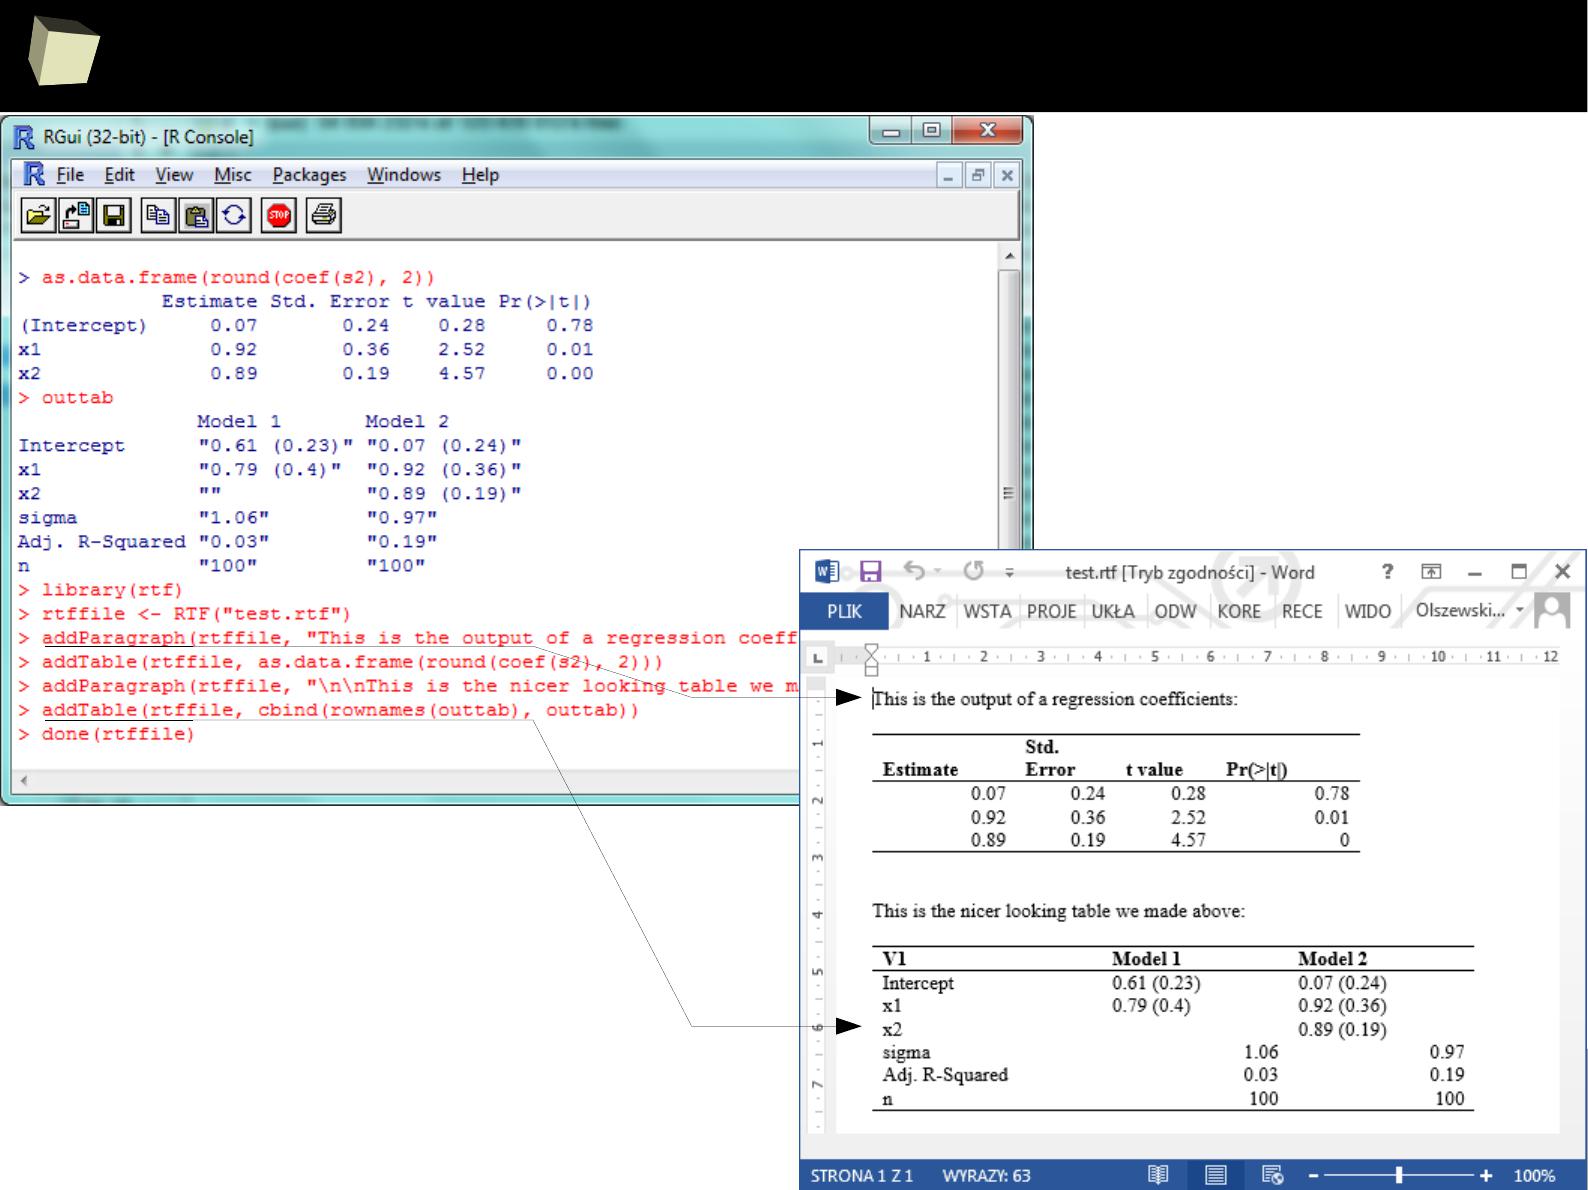This screenshot has height=1190, width=1588.
Task: Click the Open script icon in RGui toolbar
Action: tap(38, 215)
